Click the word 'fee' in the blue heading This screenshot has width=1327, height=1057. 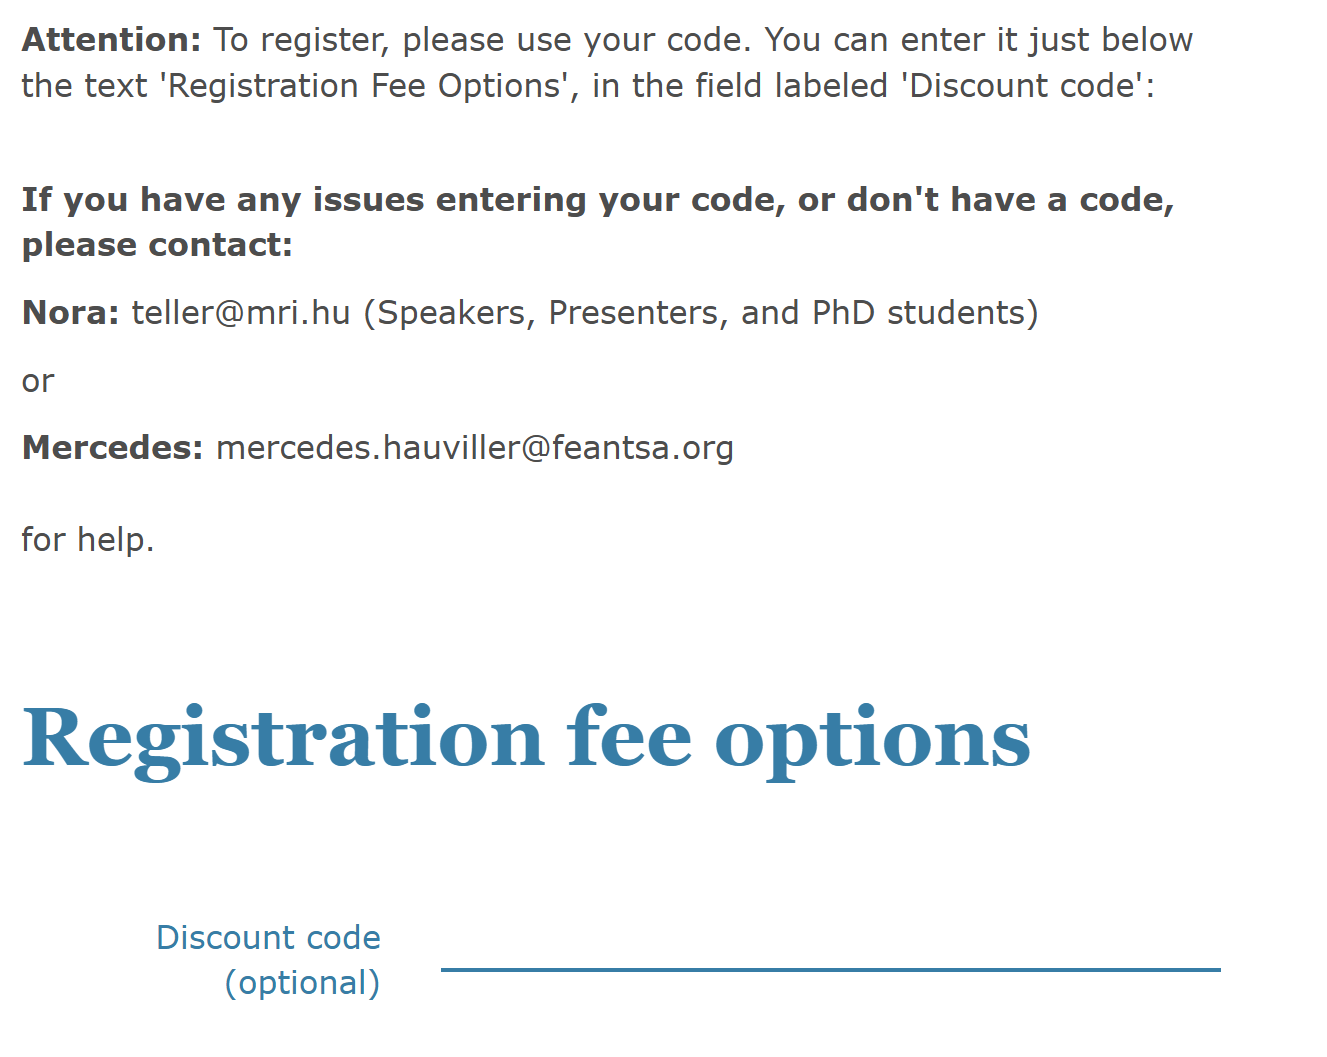click(x=629, y=738)
